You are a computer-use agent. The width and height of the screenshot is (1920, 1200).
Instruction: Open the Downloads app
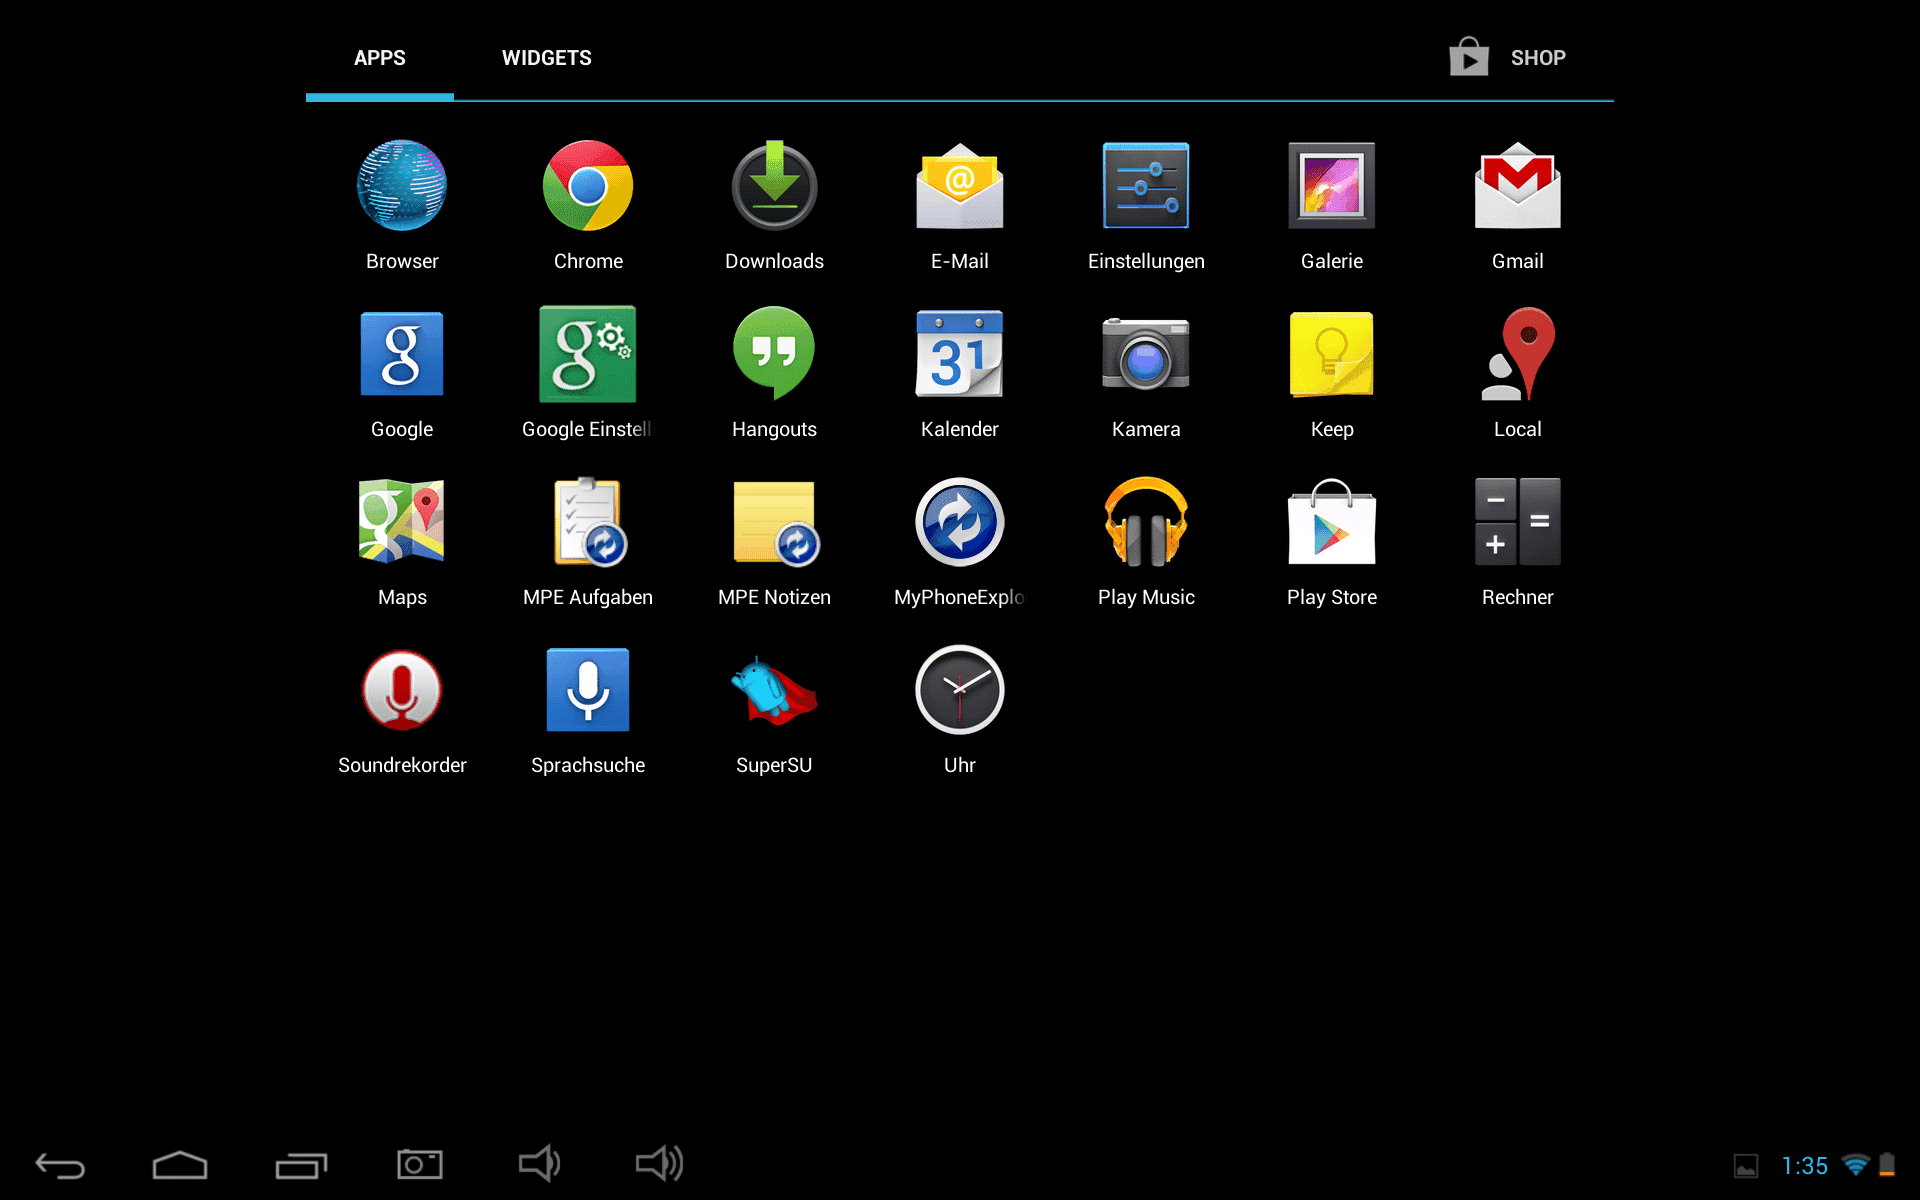pos(774,187)
